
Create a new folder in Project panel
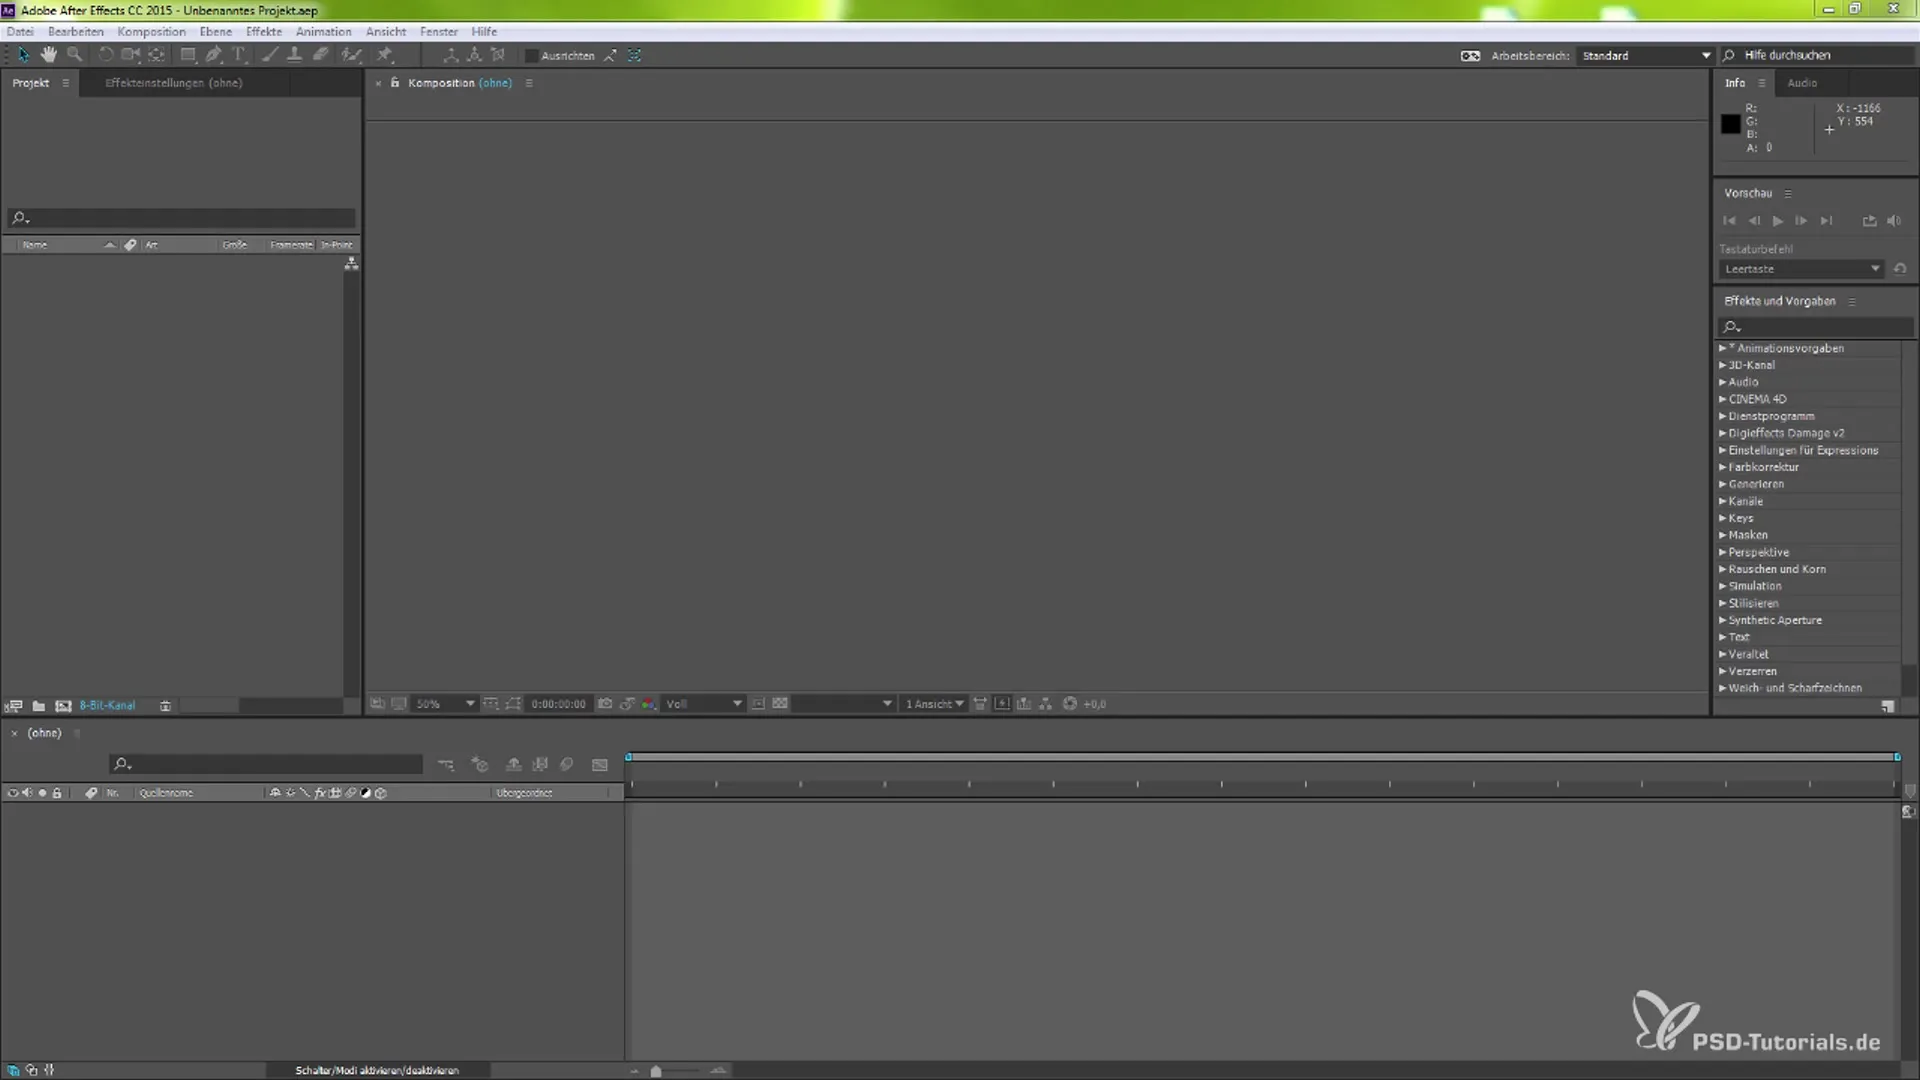click(38, 706)
